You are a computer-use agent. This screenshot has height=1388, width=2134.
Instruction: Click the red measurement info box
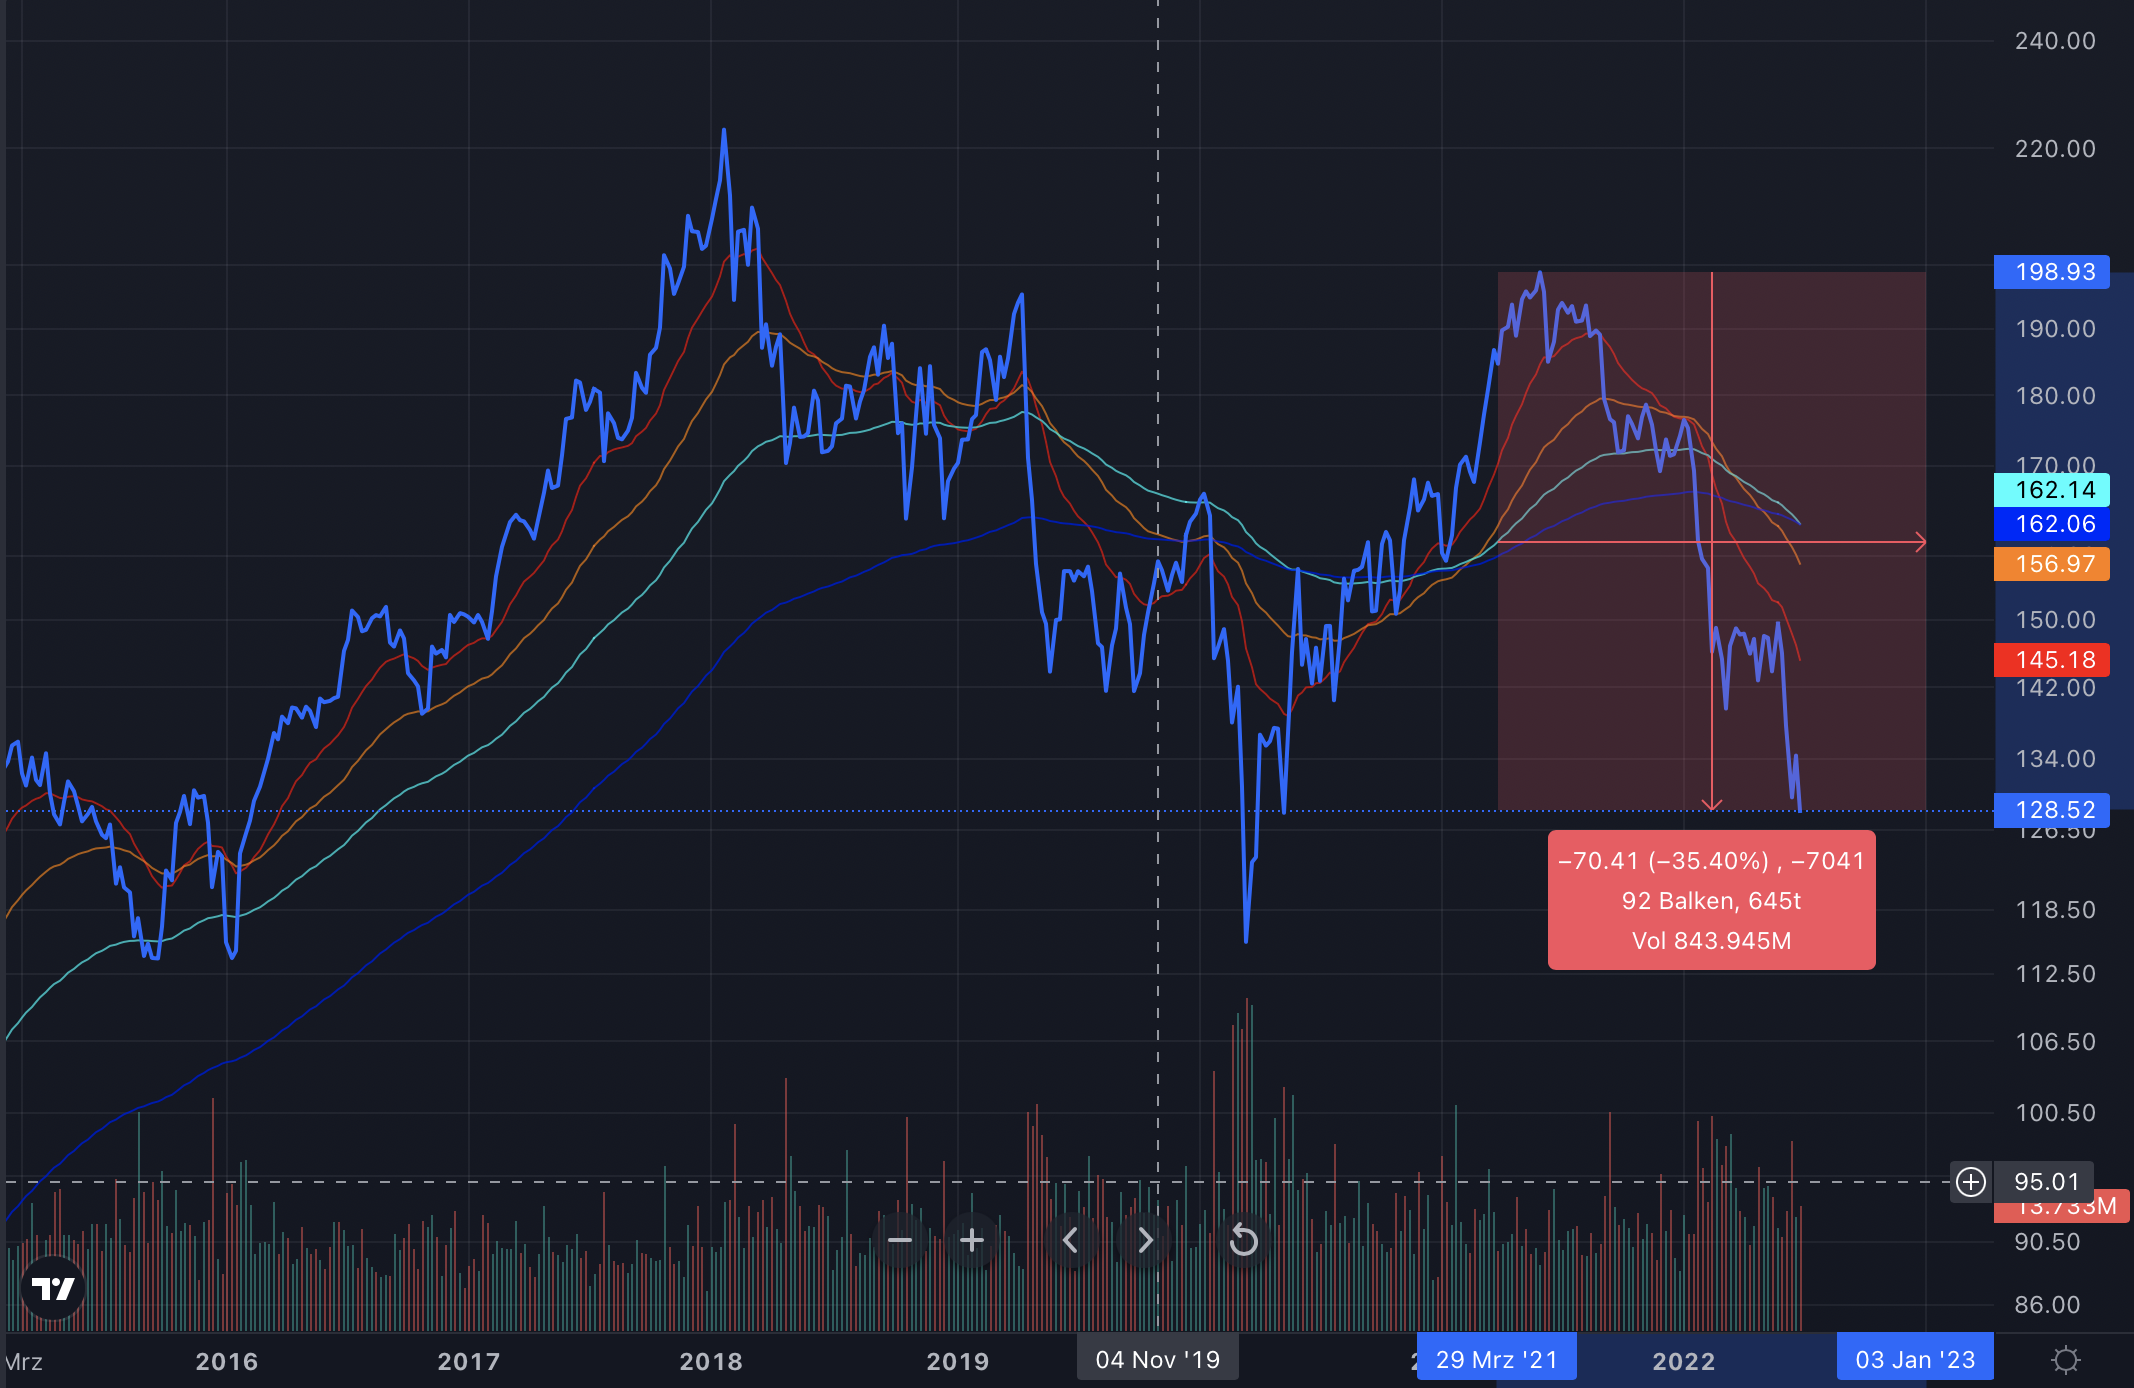click(1711, 900)
